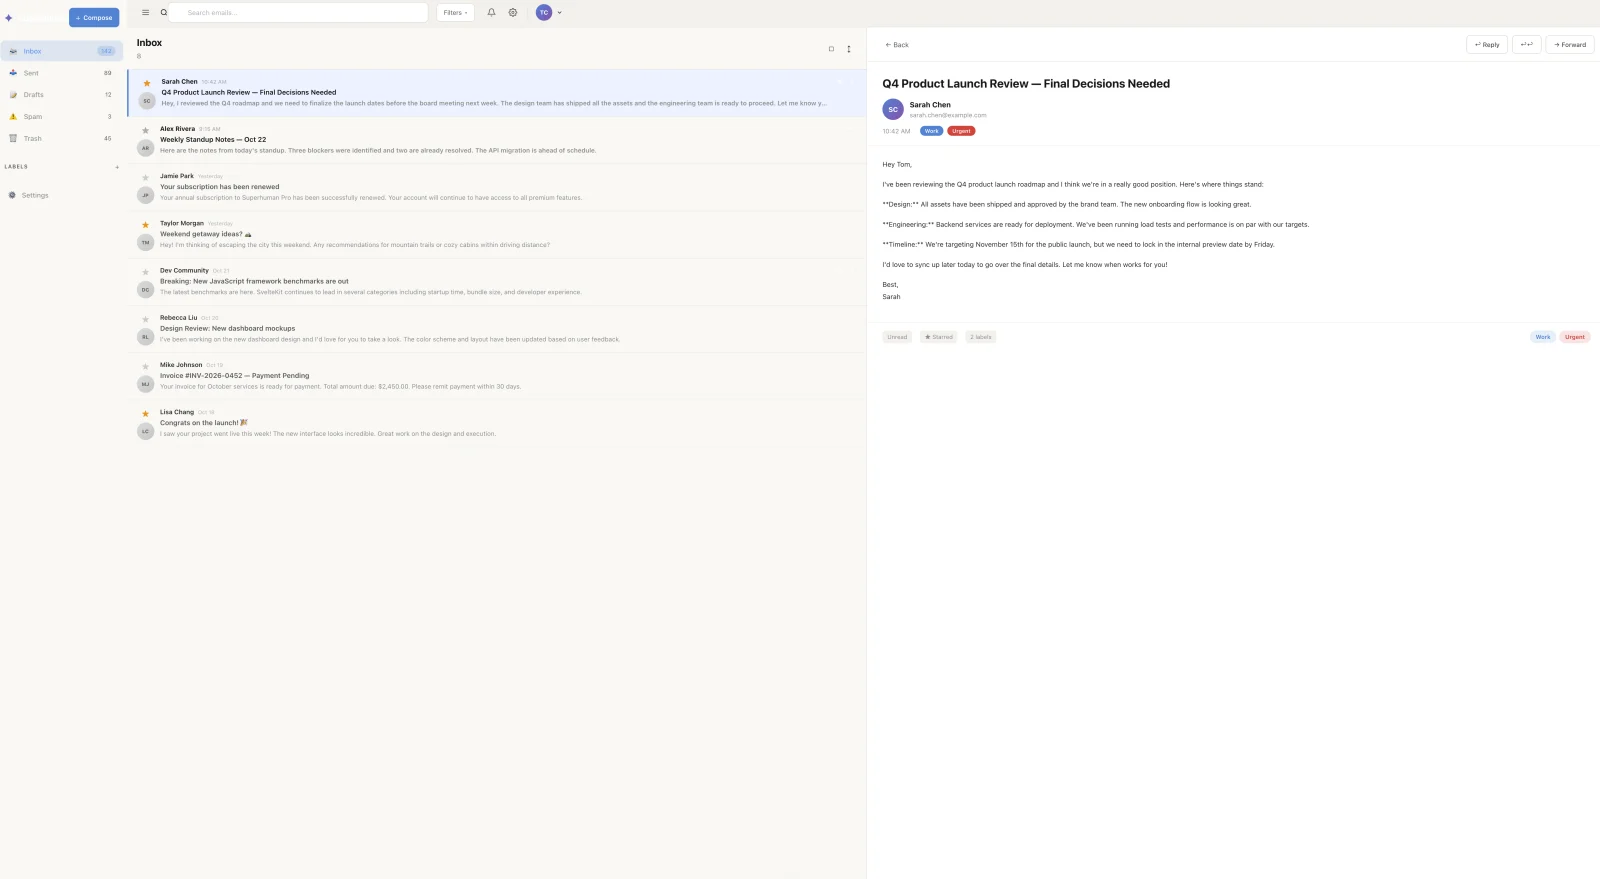Screen dimensions: 1600x879
Task: Open Weekly Standup Notes — Oct 22 email
Action: [497, 140]
